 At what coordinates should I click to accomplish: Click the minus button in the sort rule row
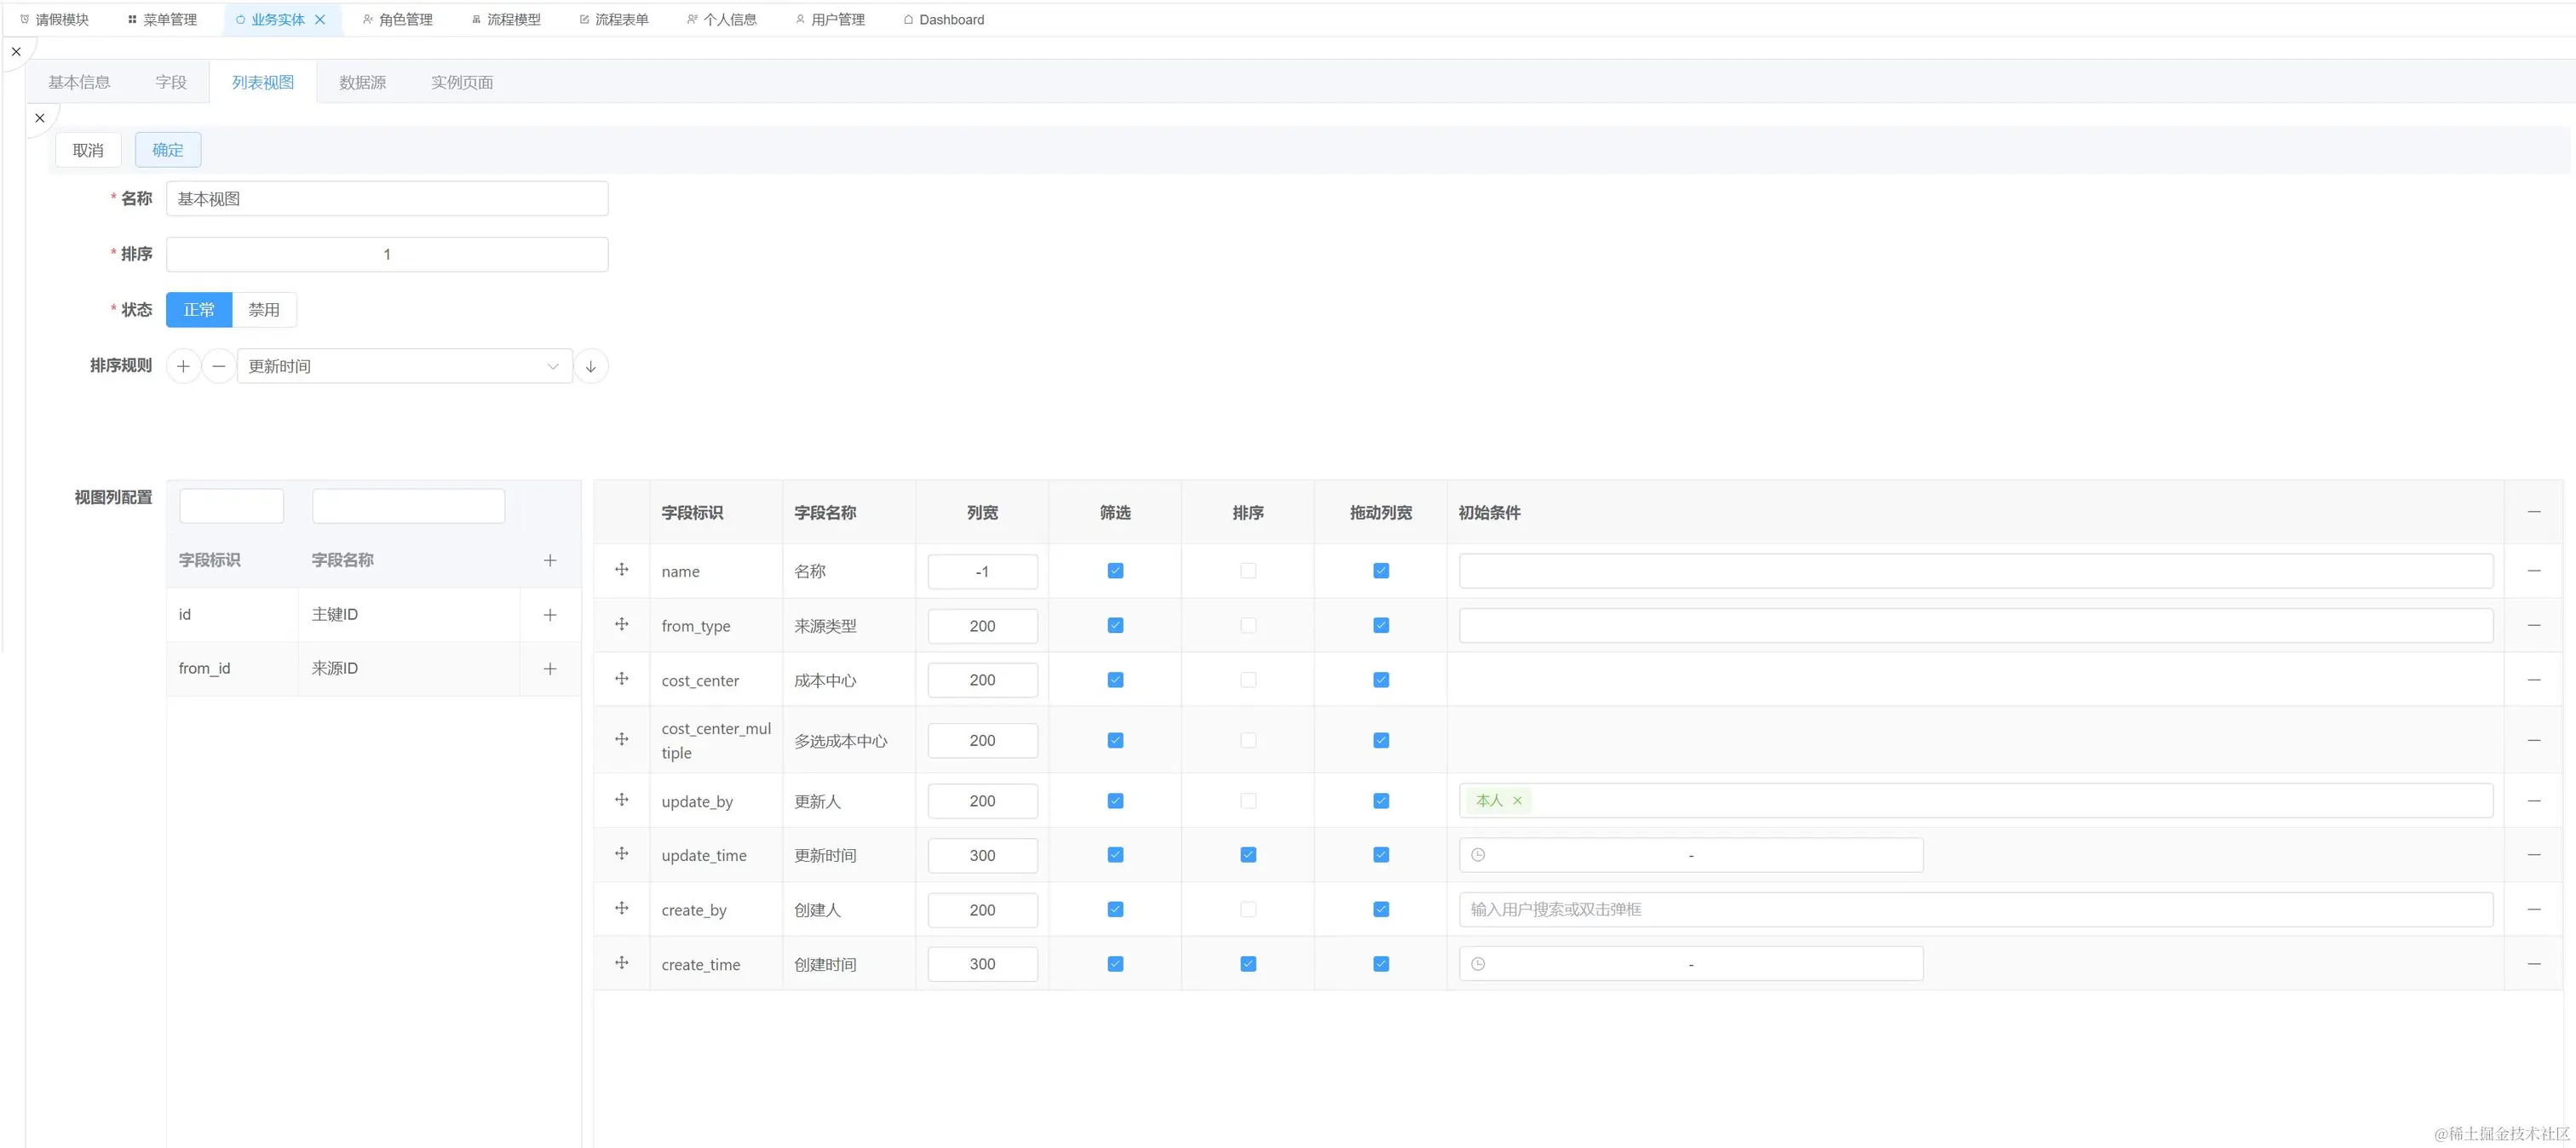(218, 366)
